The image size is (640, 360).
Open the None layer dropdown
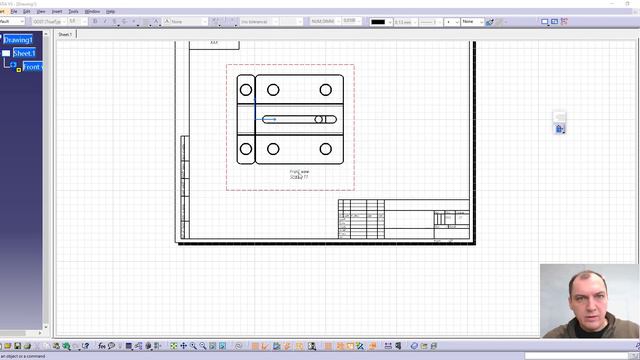(473, 22)
